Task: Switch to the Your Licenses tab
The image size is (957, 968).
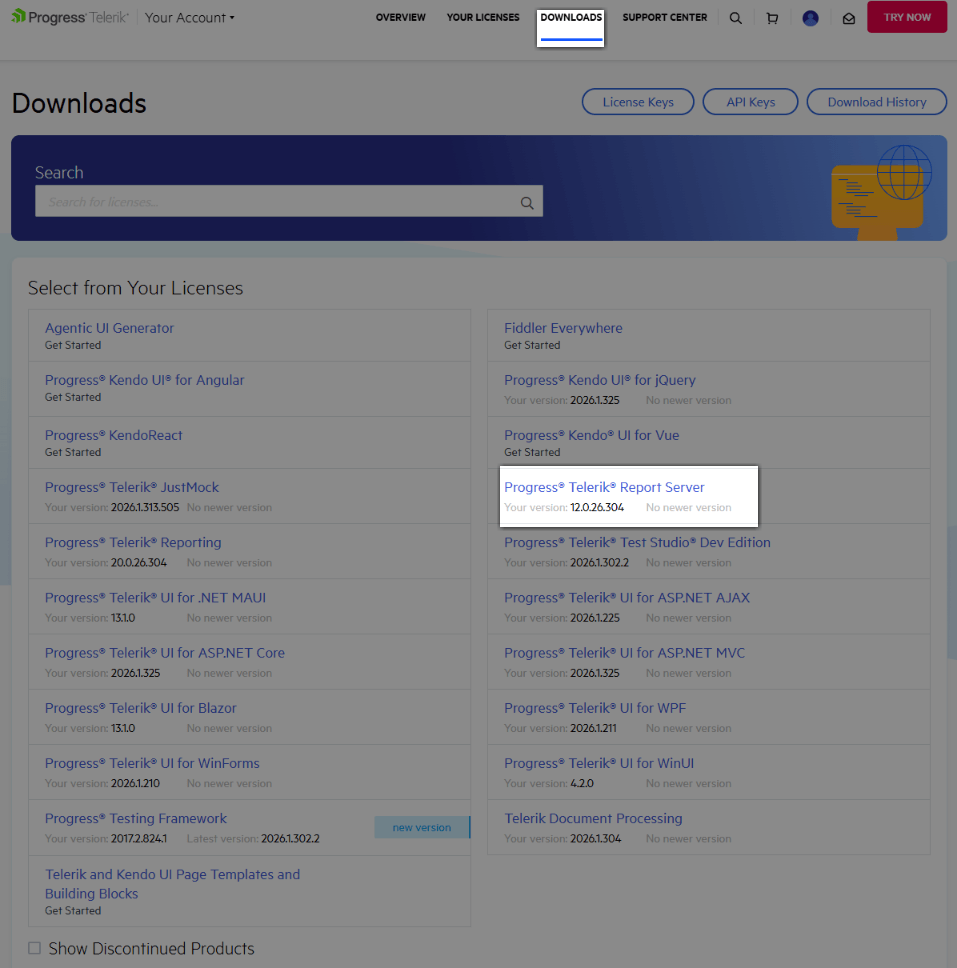Action: [x=482, y=17]
